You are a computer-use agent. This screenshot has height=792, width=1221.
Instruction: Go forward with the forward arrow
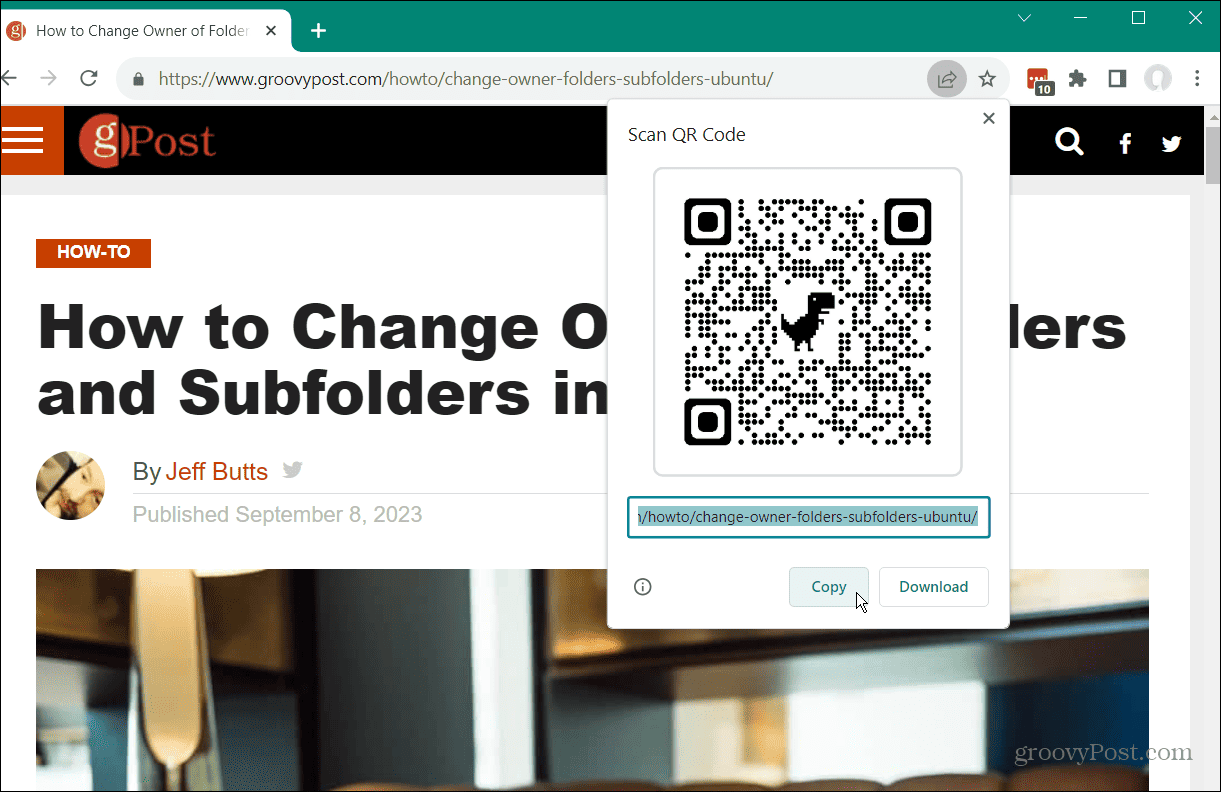point(48,79)
